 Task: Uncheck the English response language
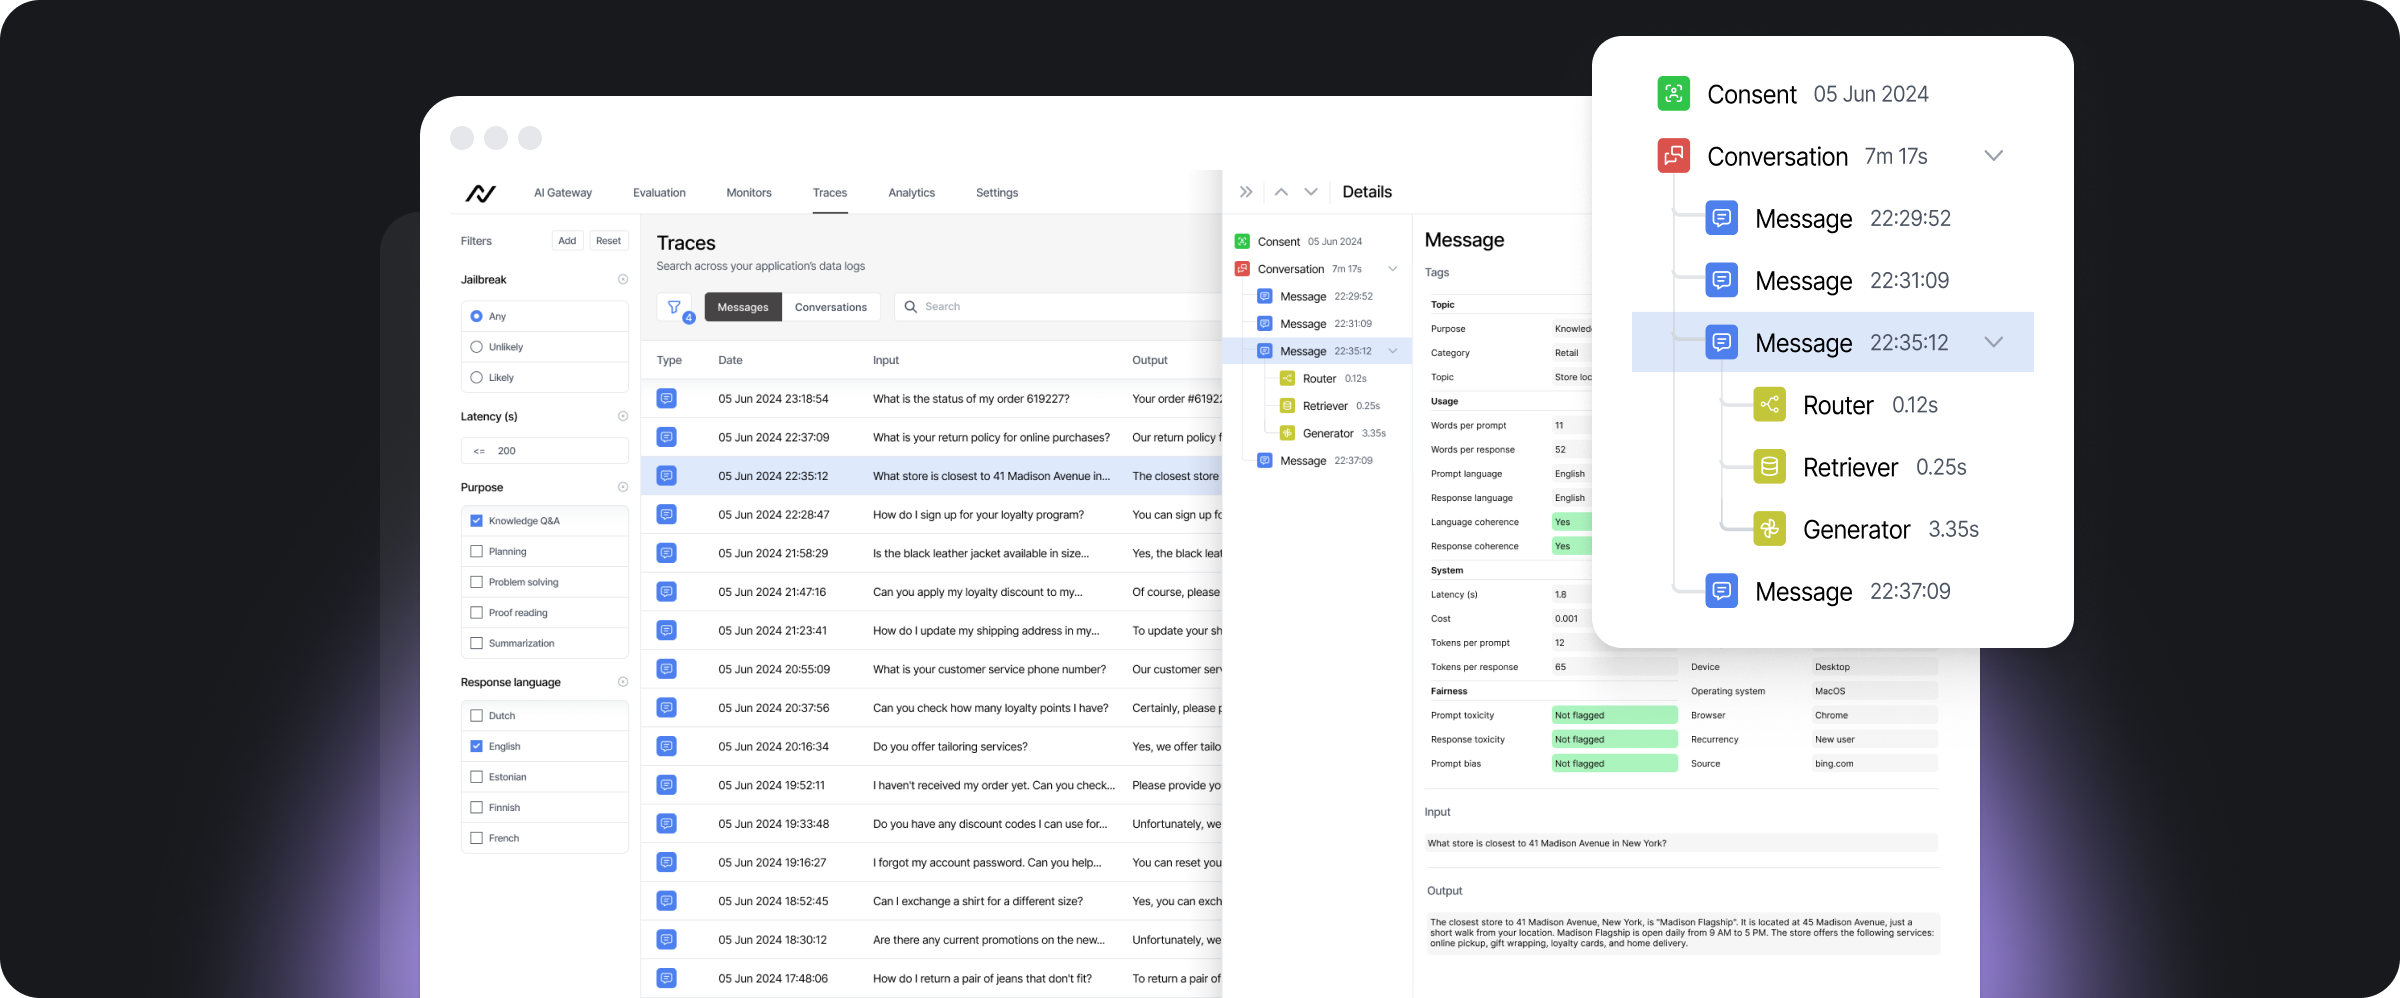476,746
